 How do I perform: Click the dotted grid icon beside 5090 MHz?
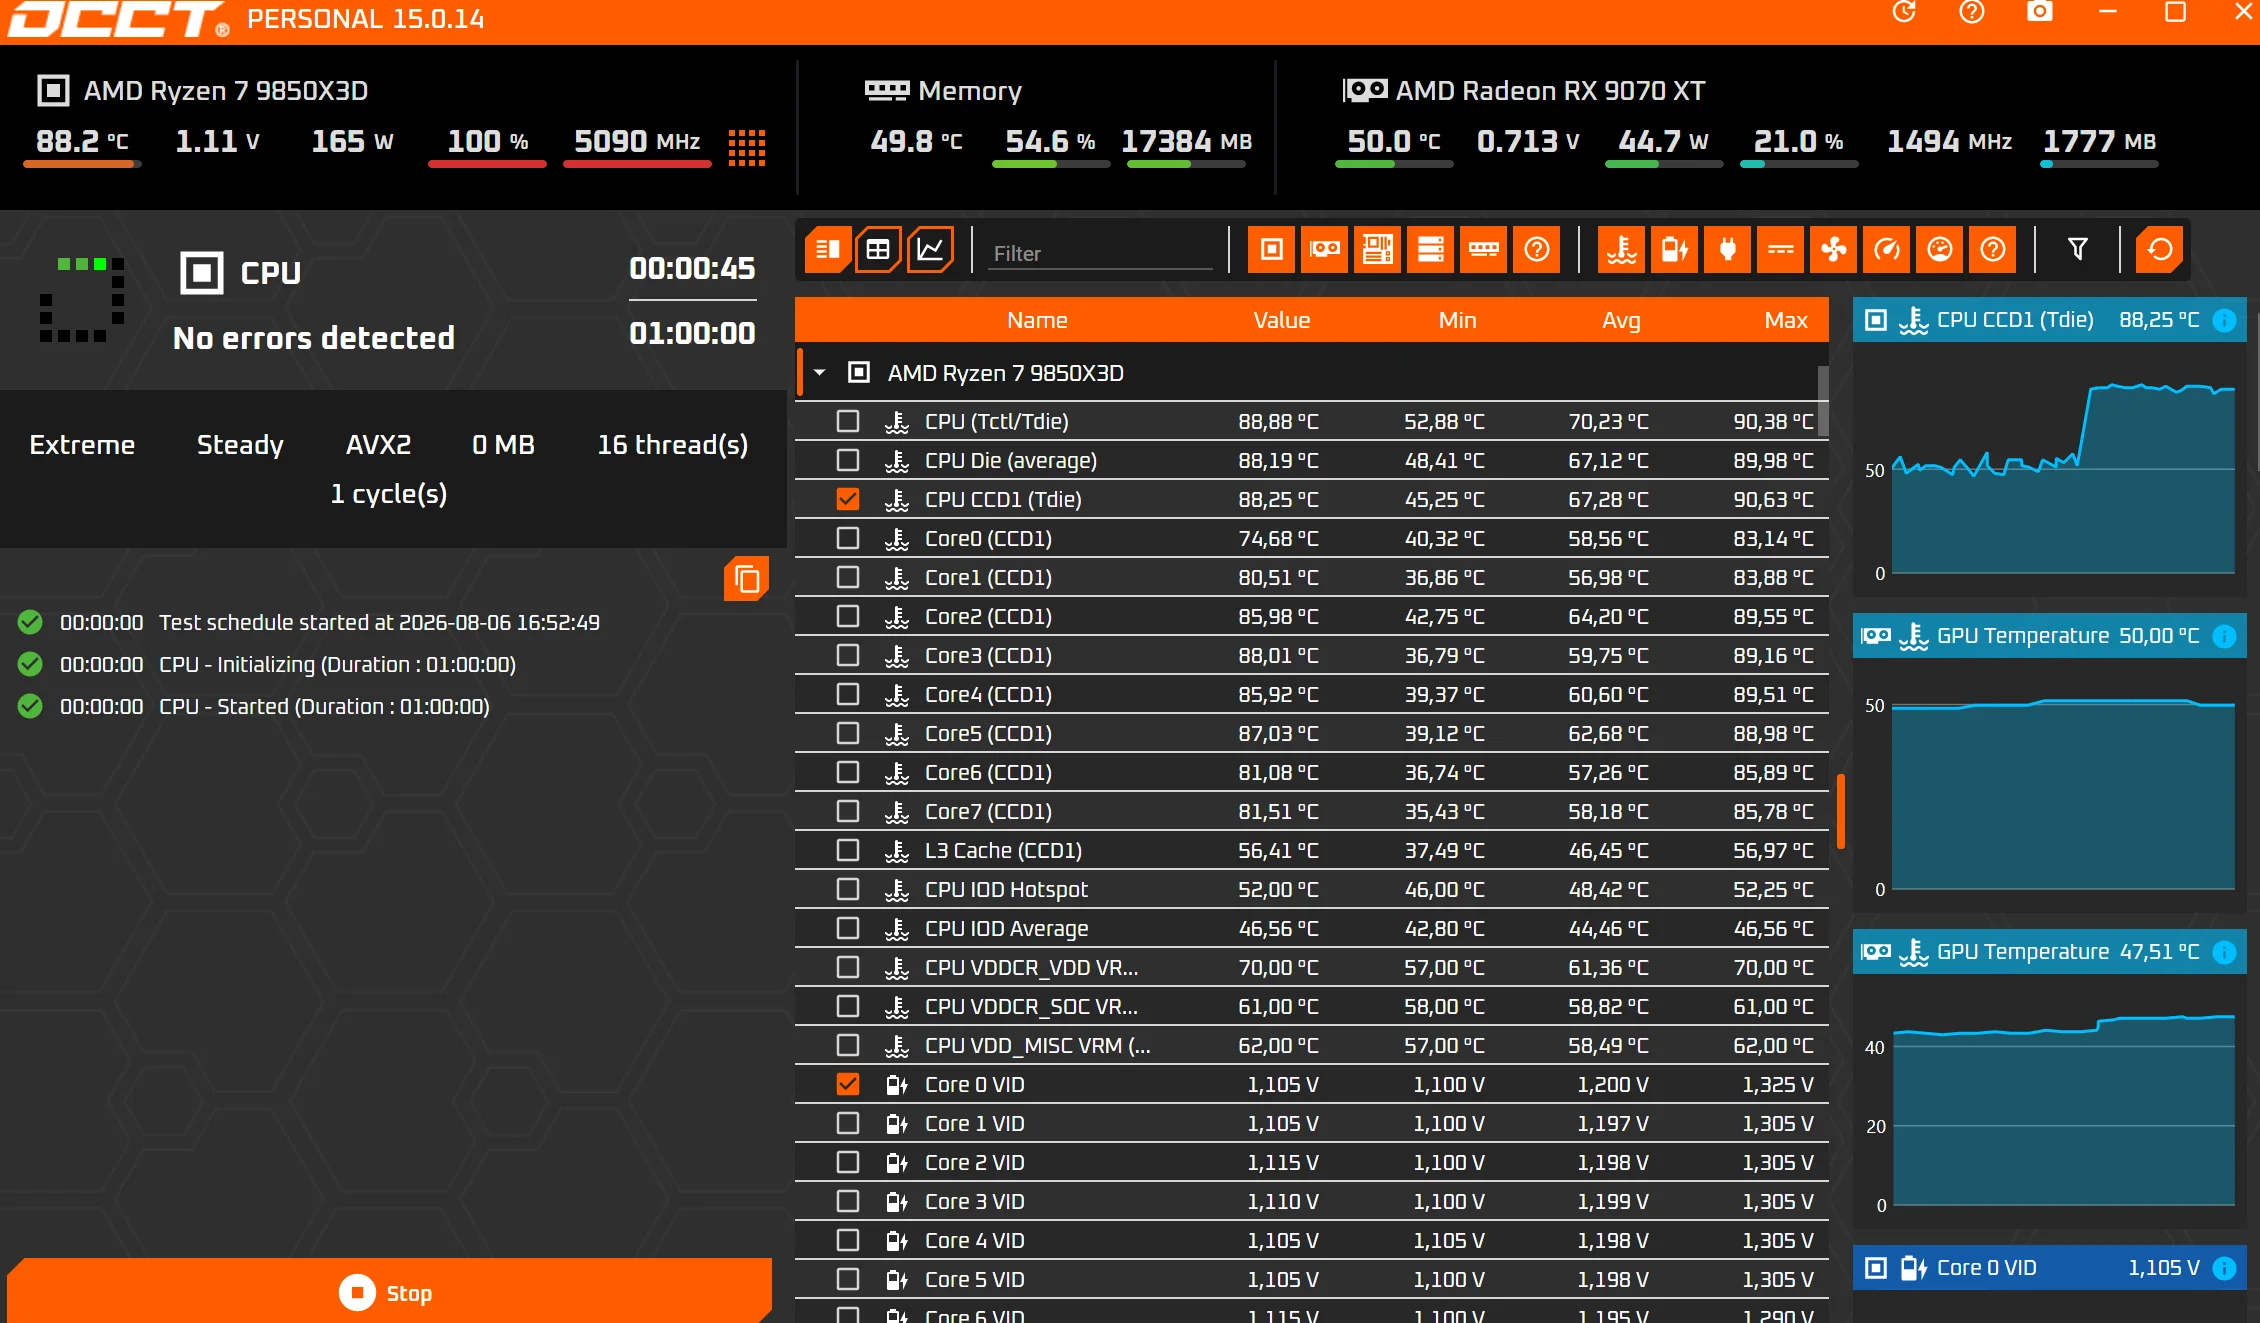pos(747,147)
